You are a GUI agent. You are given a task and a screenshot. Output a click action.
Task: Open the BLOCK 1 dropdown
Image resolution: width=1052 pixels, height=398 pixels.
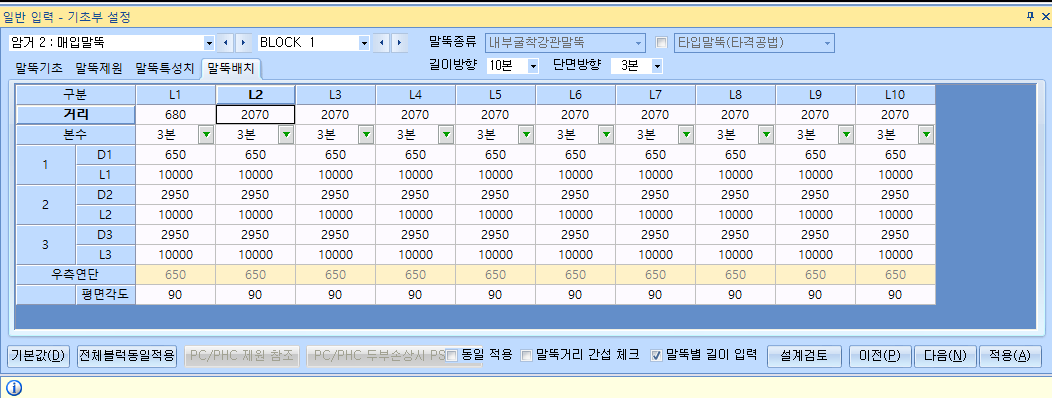pos(364,43)
